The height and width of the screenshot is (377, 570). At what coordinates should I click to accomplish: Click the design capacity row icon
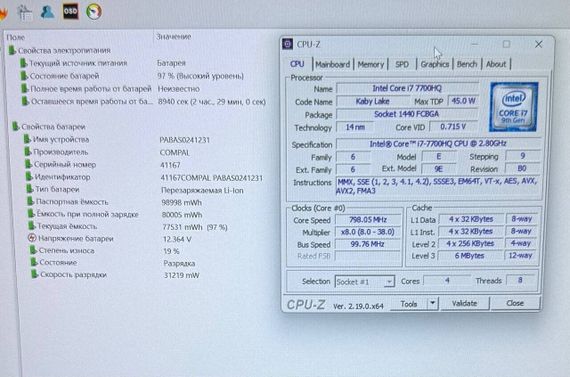tap(31, 201)
